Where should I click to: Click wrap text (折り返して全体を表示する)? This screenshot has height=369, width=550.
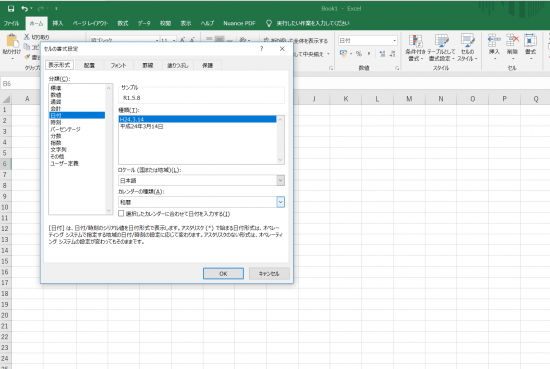coord(295,40)
